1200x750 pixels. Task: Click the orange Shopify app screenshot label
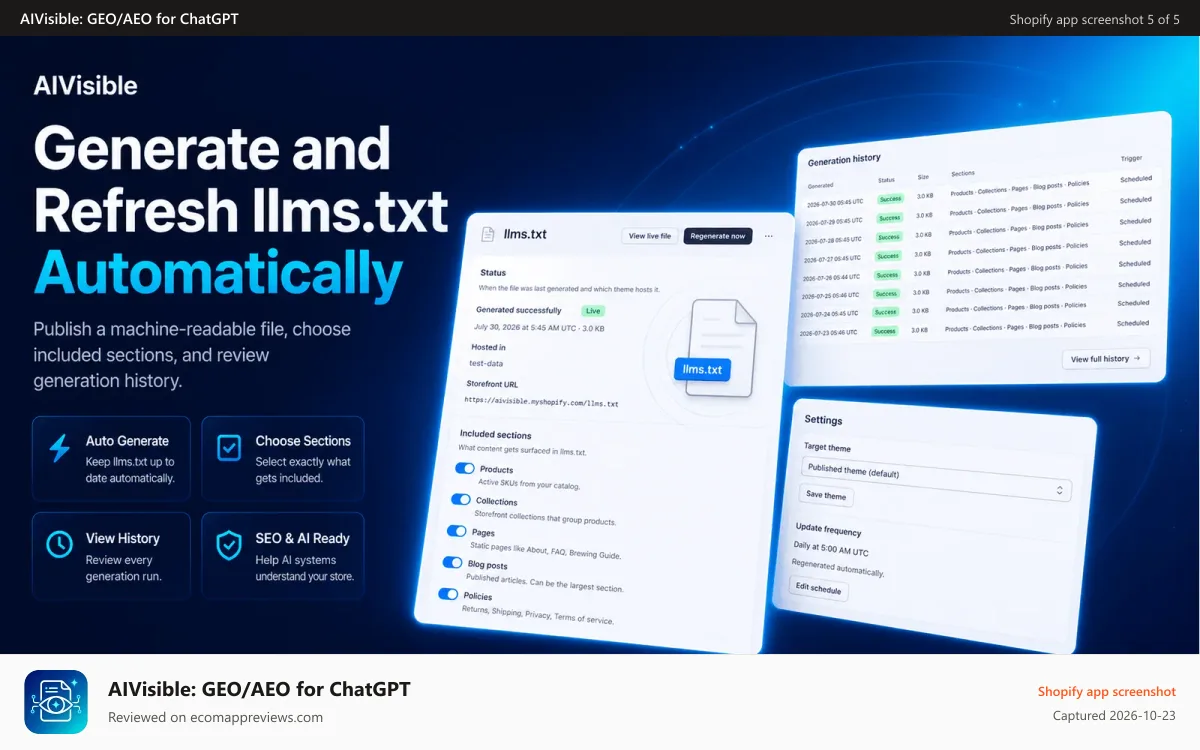tap(1107, 691)
